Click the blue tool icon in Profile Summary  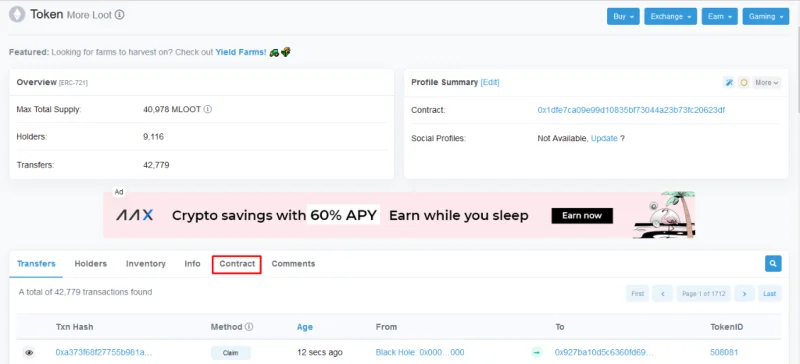[729, 83]
